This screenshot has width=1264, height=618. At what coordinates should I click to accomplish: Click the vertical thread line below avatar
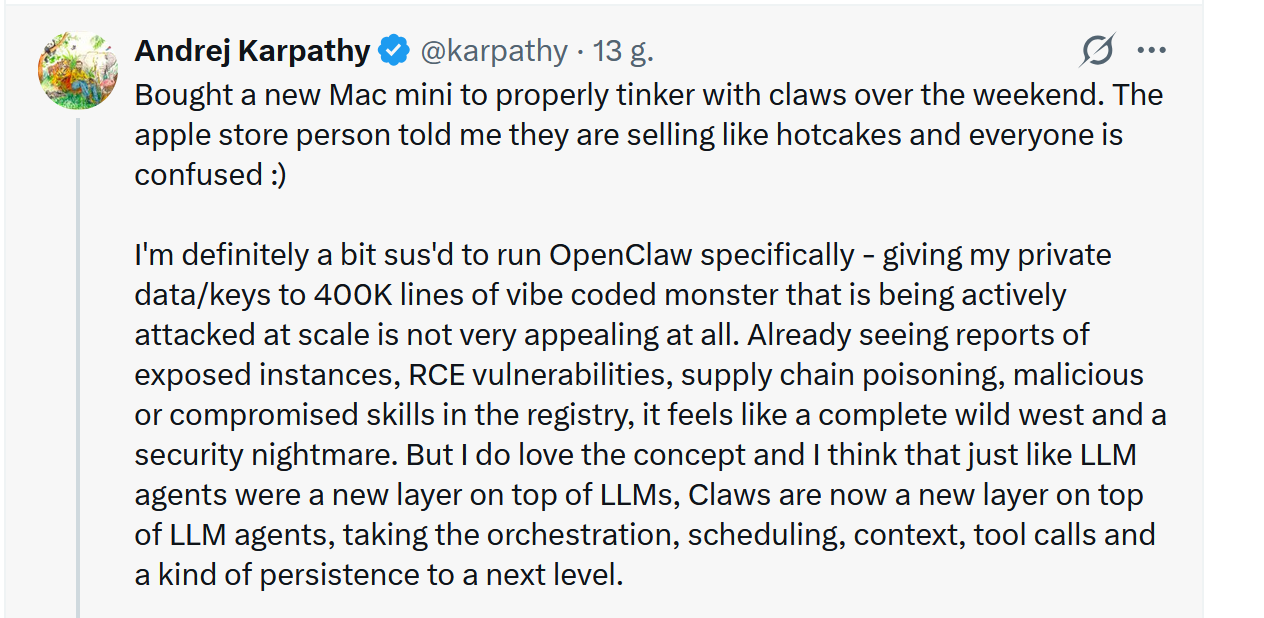(78, 367)
